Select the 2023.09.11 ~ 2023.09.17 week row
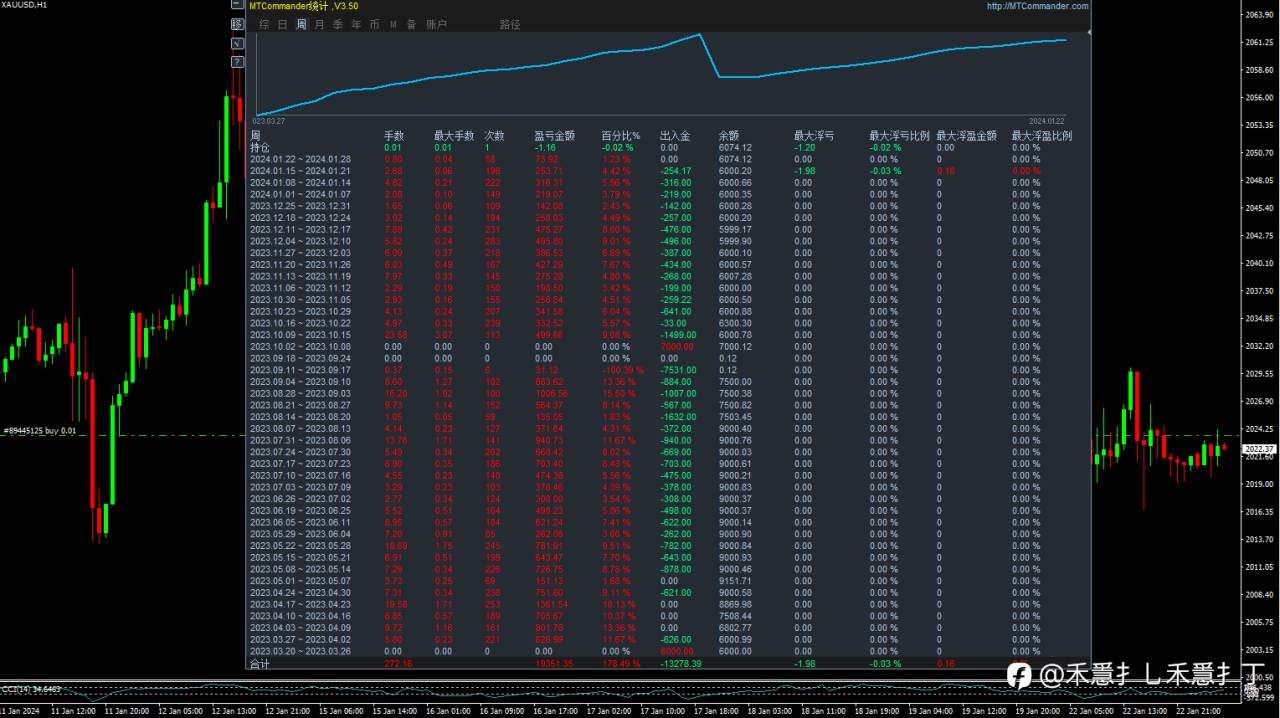This screenshot has width=1280, height=718. tap(668, 370)
